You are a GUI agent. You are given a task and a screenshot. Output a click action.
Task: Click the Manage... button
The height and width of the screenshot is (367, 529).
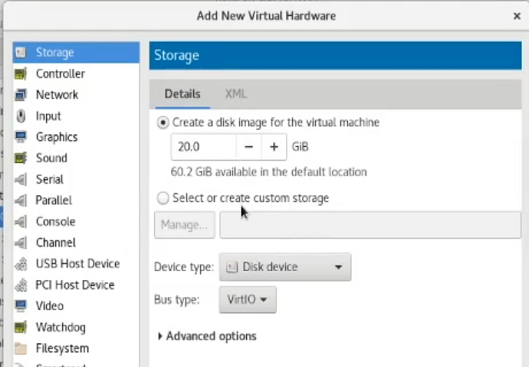[x=185, y=225]
